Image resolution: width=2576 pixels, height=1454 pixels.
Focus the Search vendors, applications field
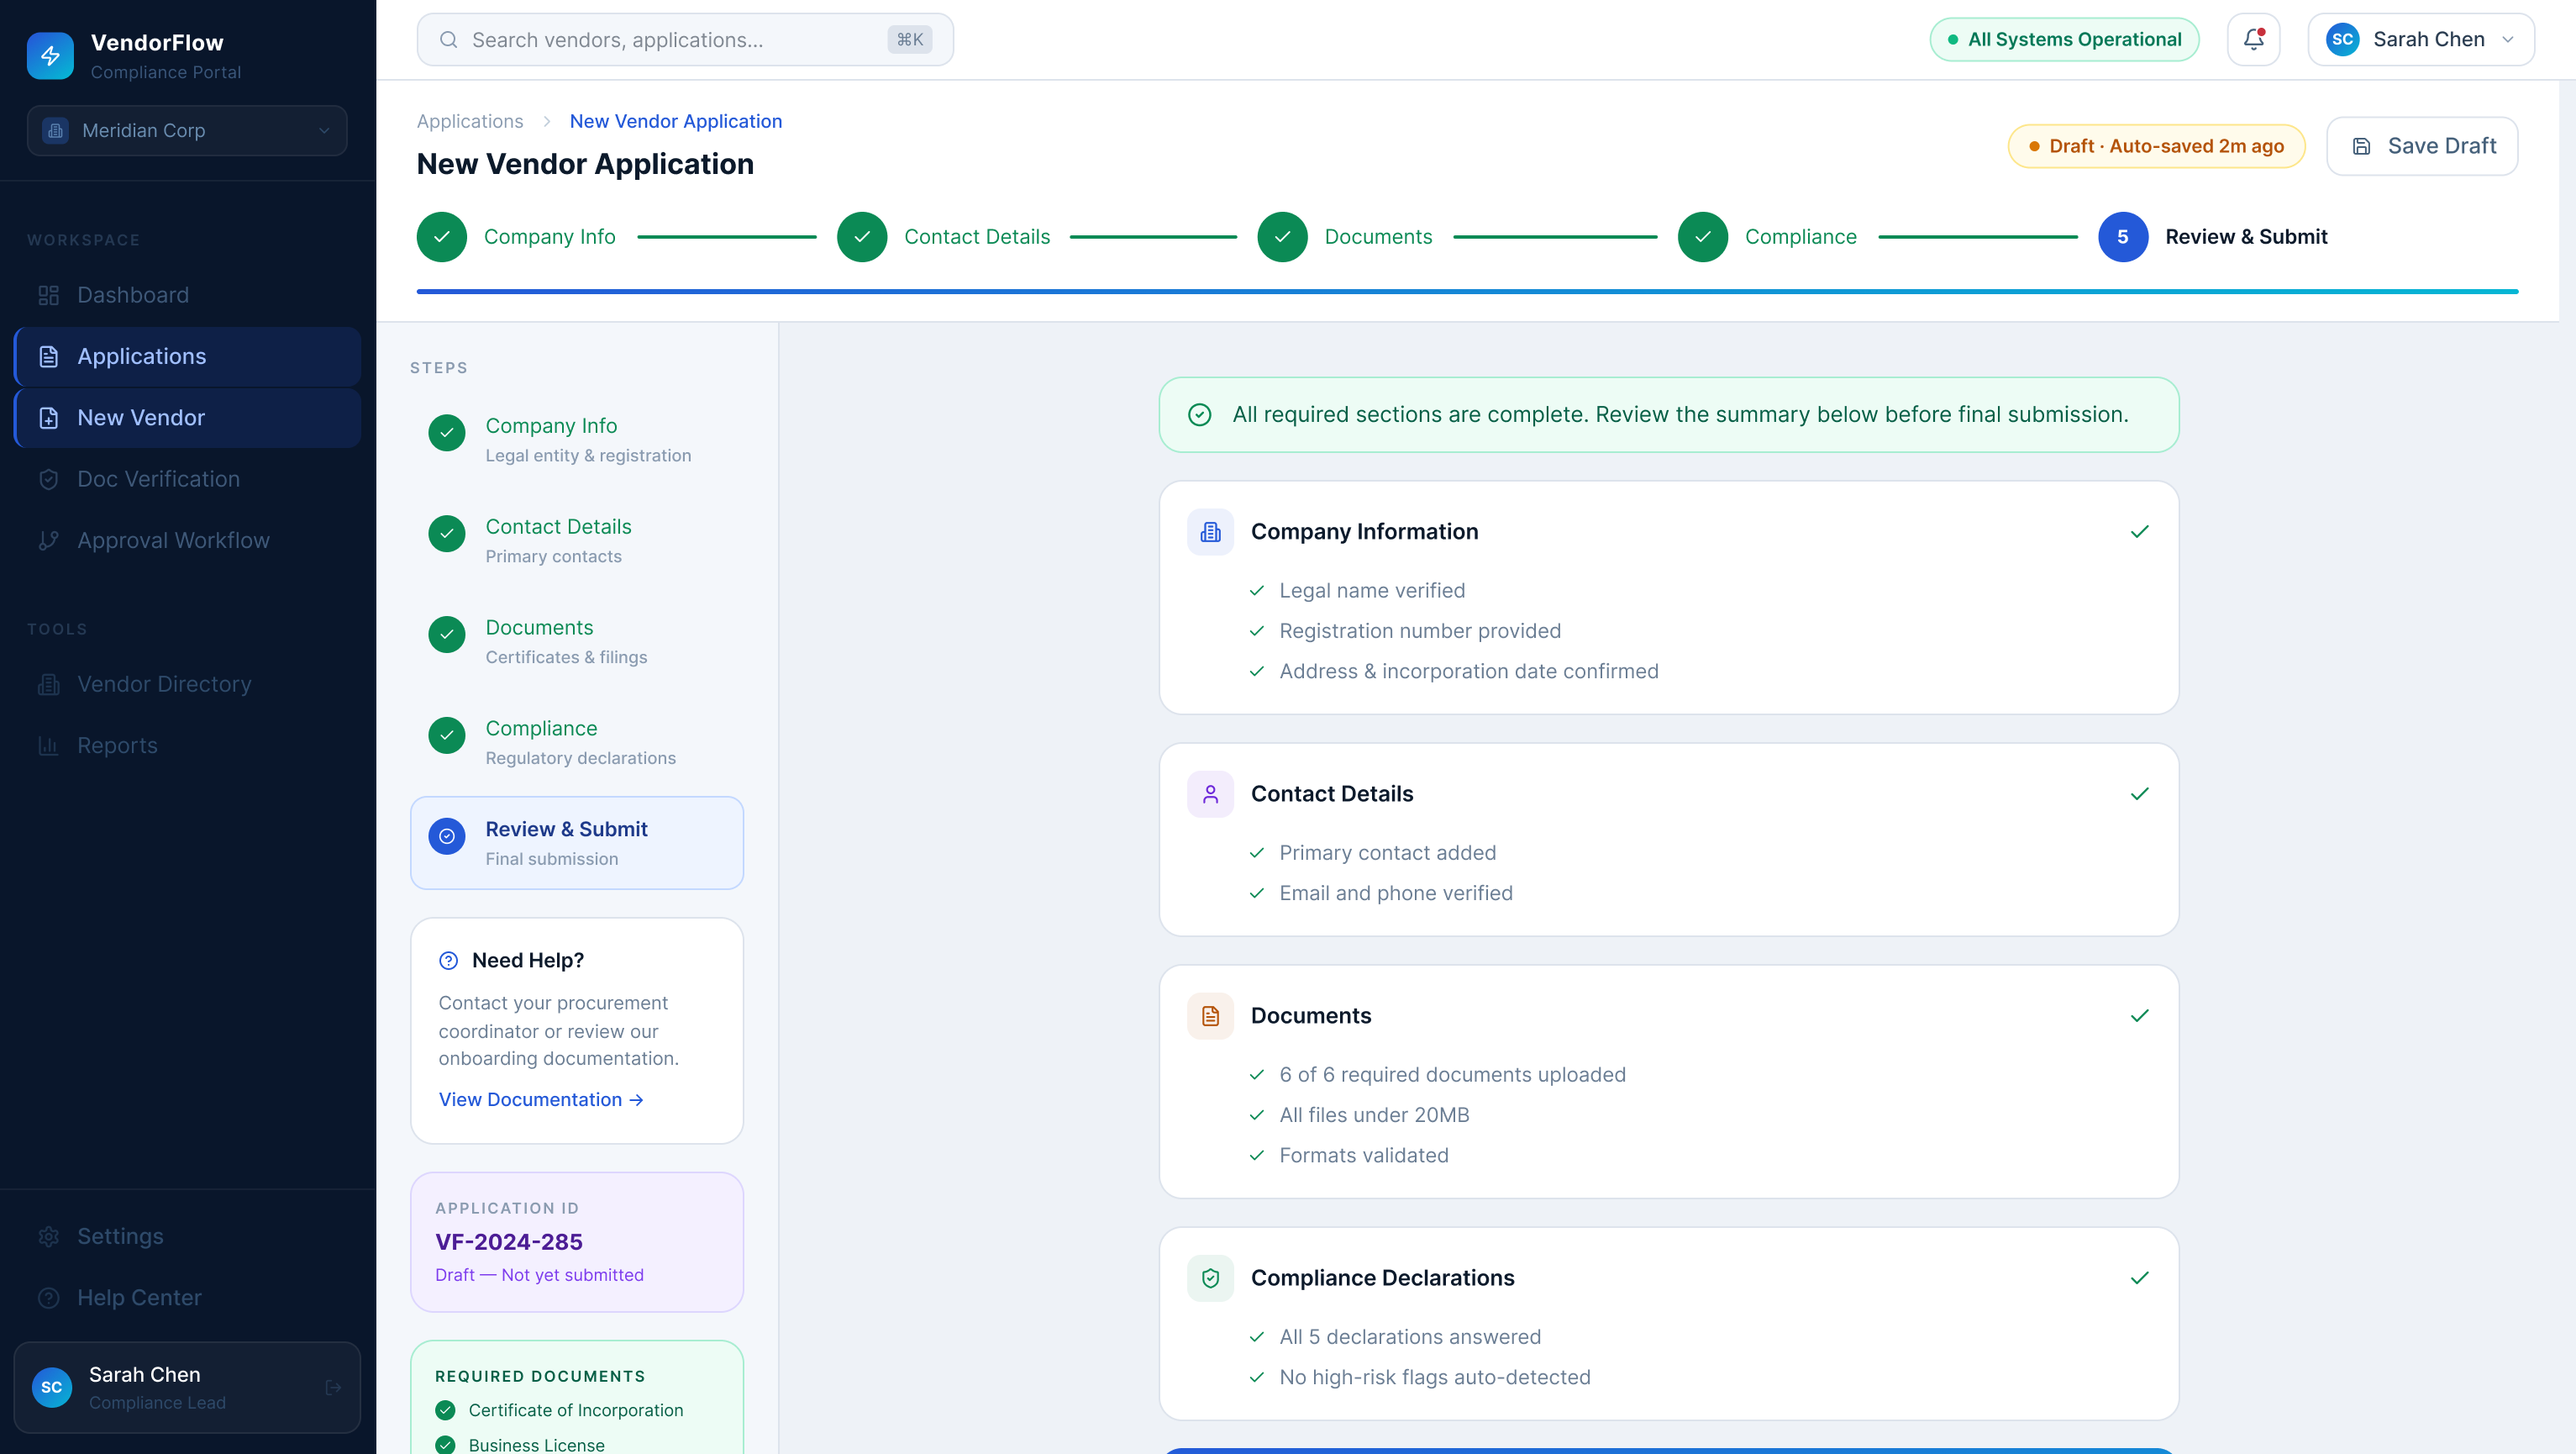(685, 40)
